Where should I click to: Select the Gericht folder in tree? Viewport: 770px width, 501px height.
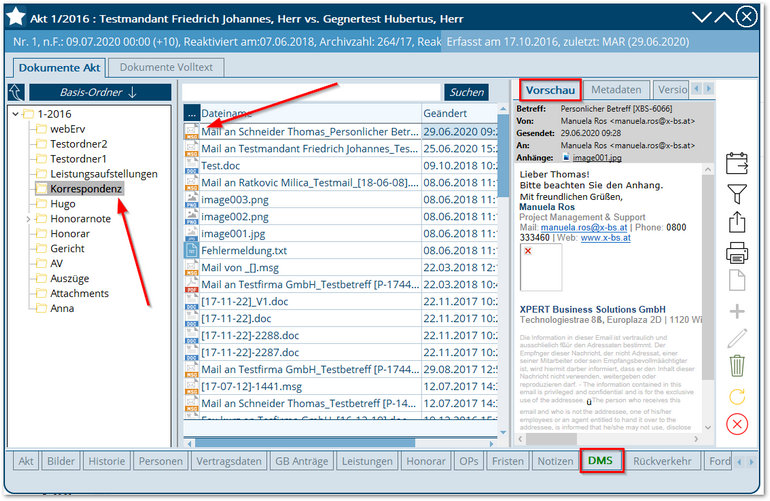coord(68,248)
